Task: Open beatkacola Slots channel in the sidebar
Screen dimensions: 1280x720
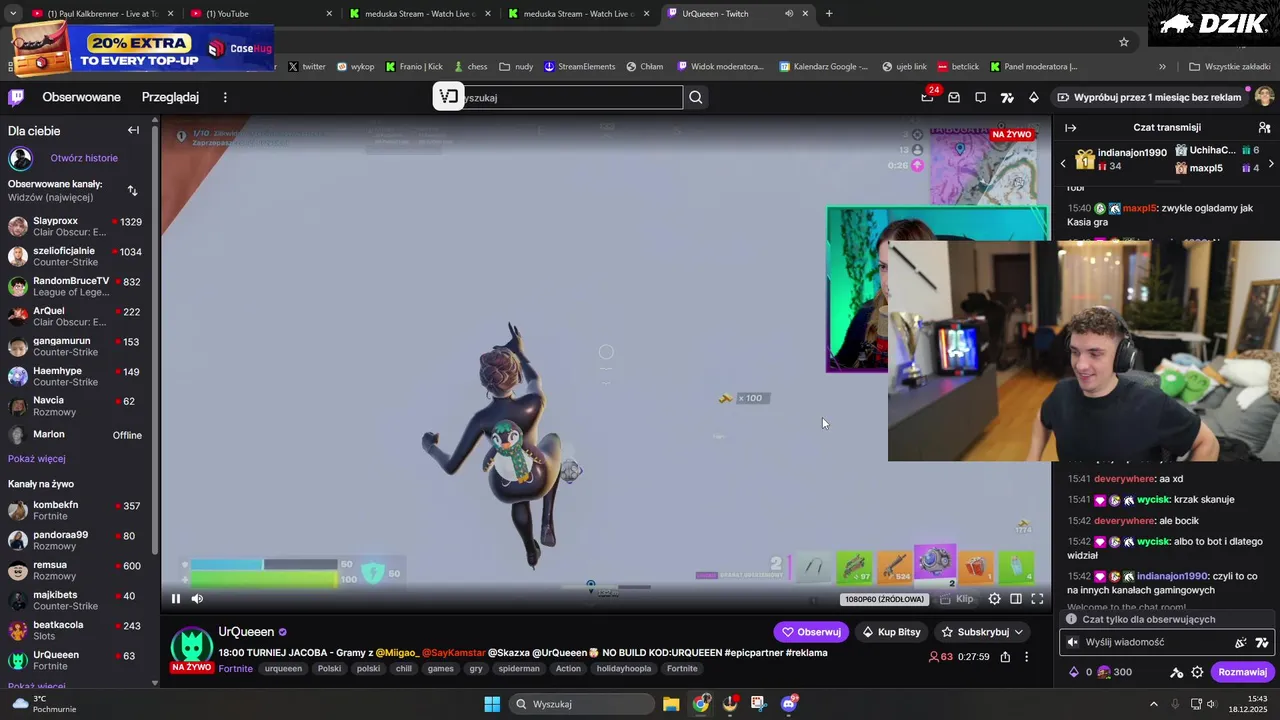Action: point(75,630)
